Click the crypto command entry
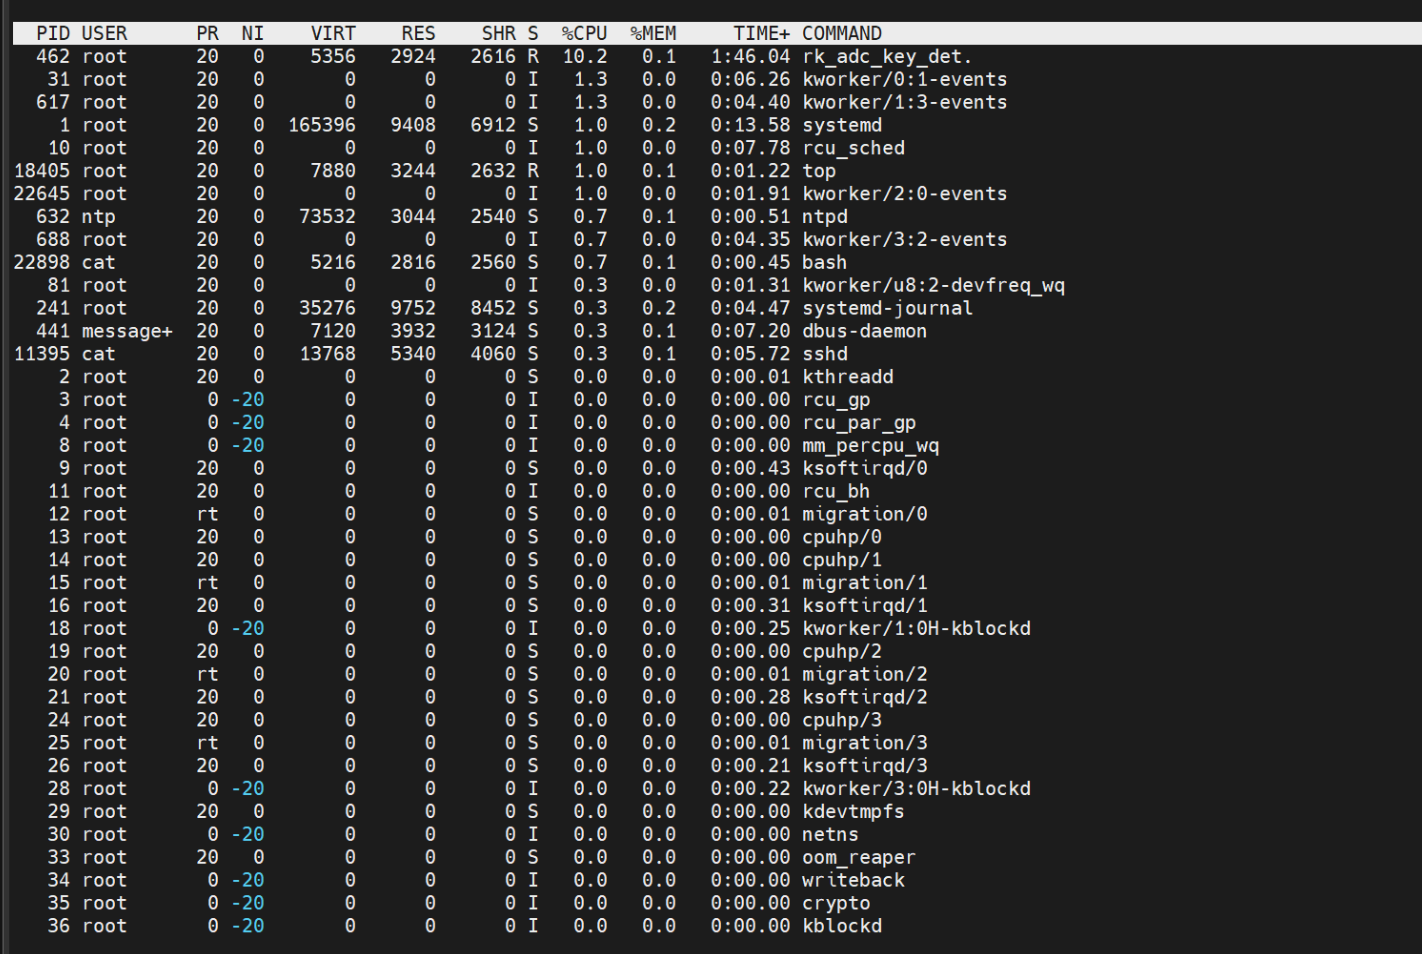The width and height of the screenshot is (1422, 954). click(x=836, y=903)
